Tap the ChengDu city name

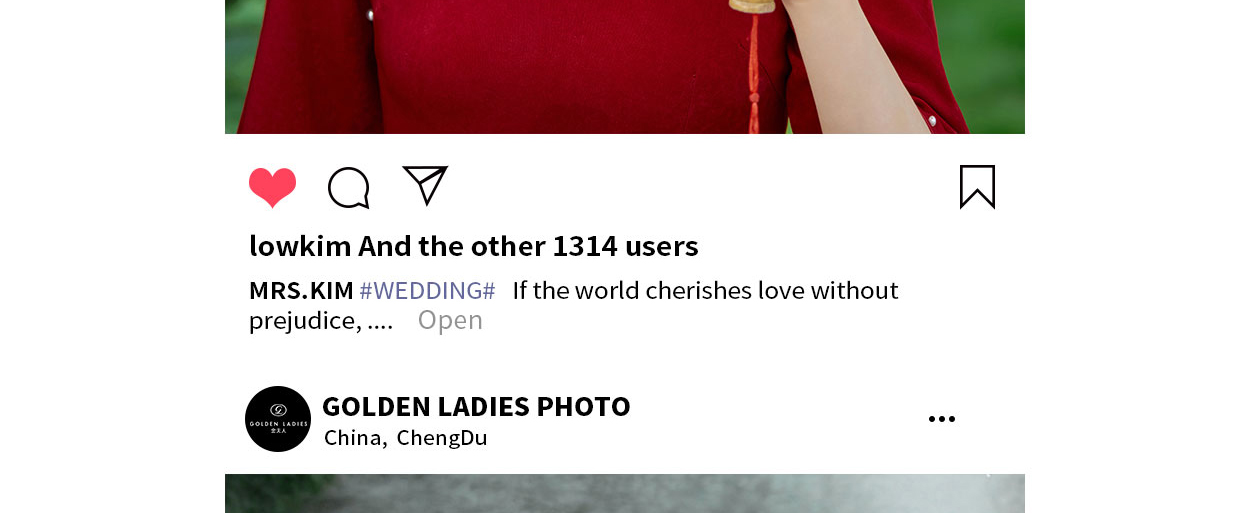[442, 438]
